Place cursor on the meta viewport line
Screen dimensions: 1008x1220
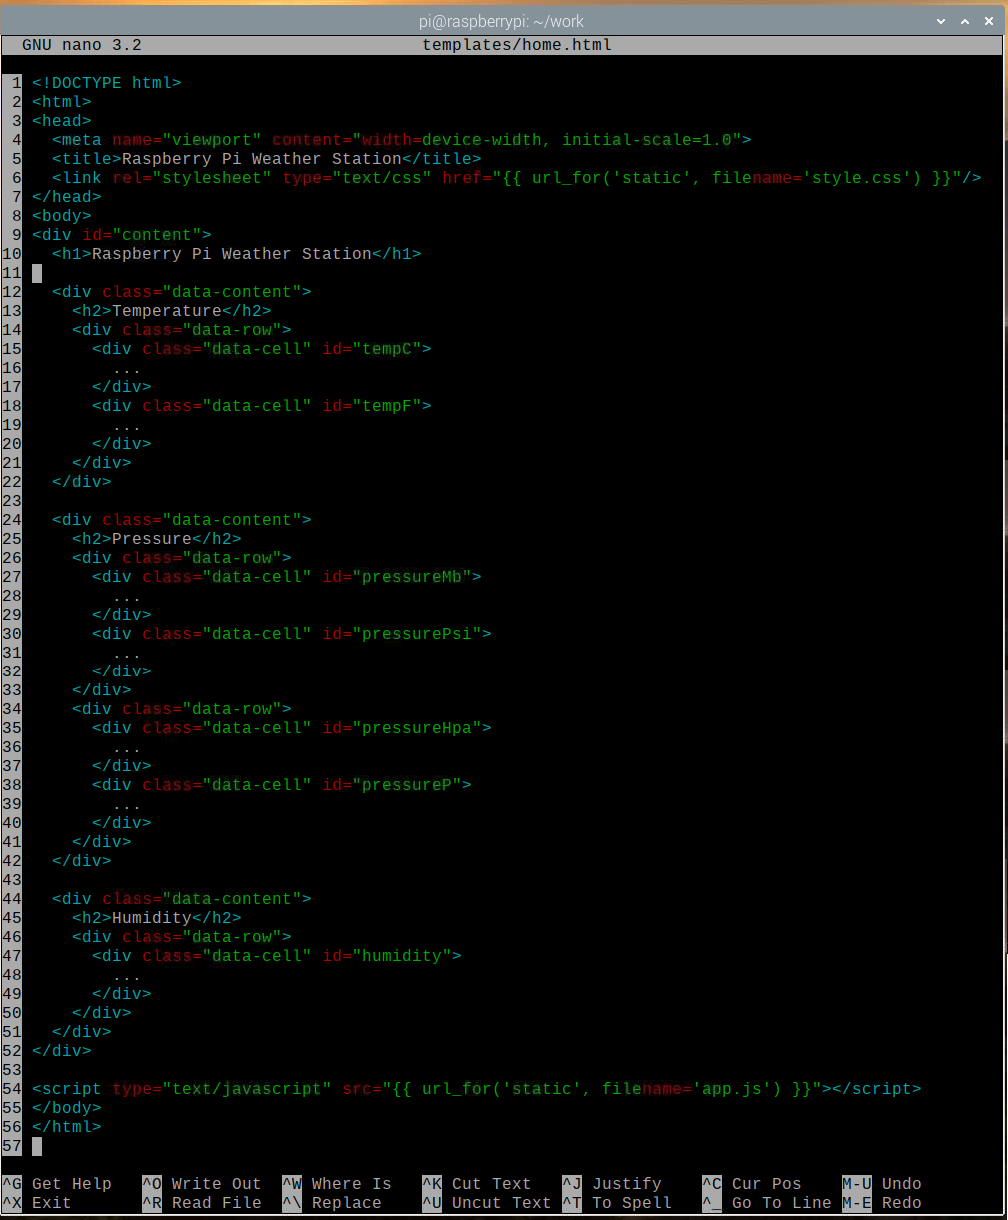click(x=402, y=140)
